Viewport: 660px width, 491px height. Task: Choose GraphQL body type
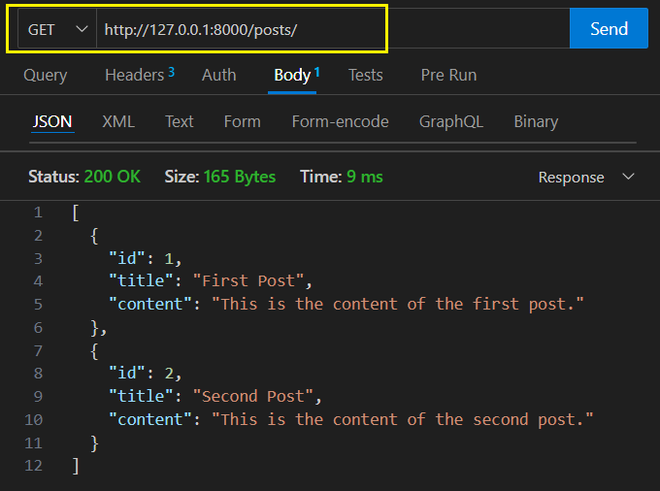[451, 121]
